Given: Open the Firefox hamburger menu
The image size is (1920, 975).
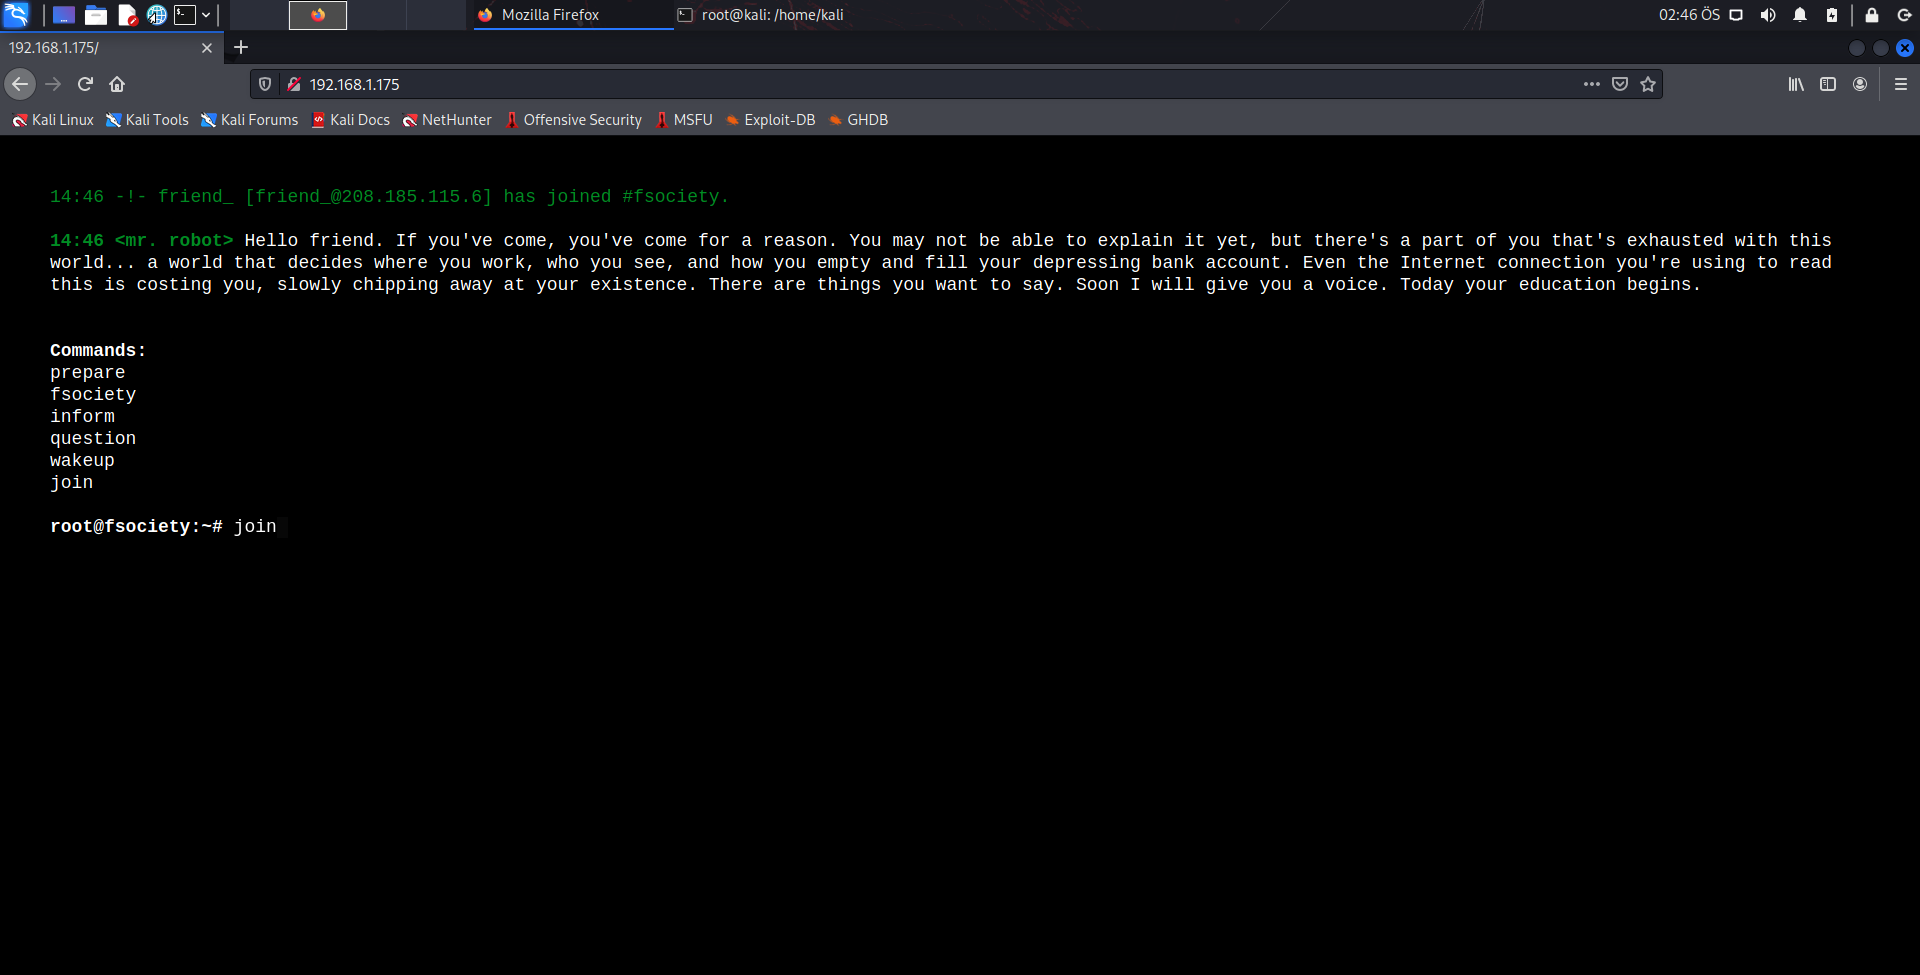Looking at the screenshot, I should point(1901,84).
